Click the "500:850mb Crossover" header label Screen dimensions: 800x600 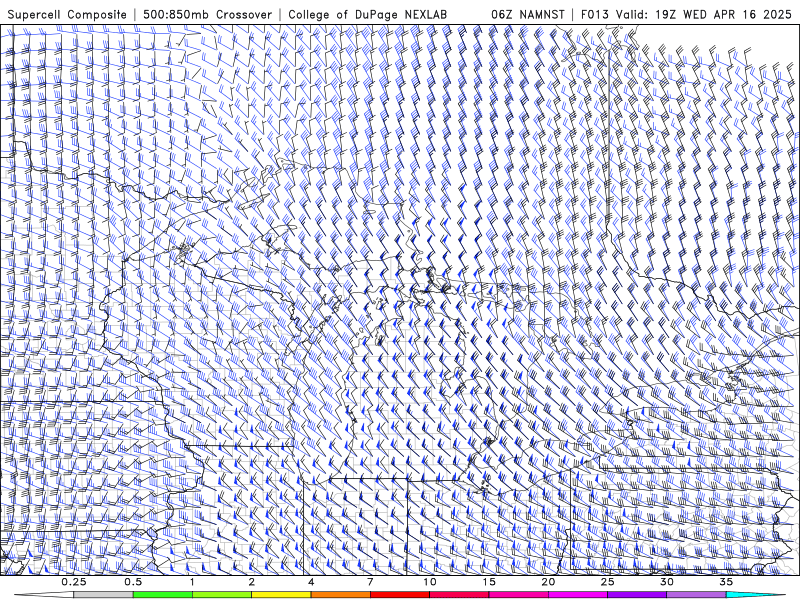[x=207, y=14]
